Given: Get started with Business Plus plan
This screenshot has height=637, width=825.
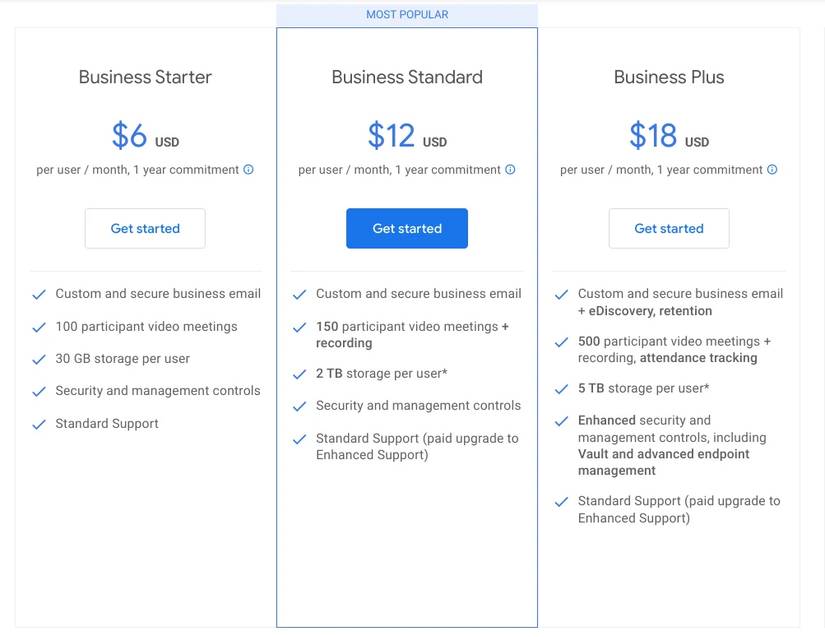Looking at the screenshot, I should coord(669,228).
